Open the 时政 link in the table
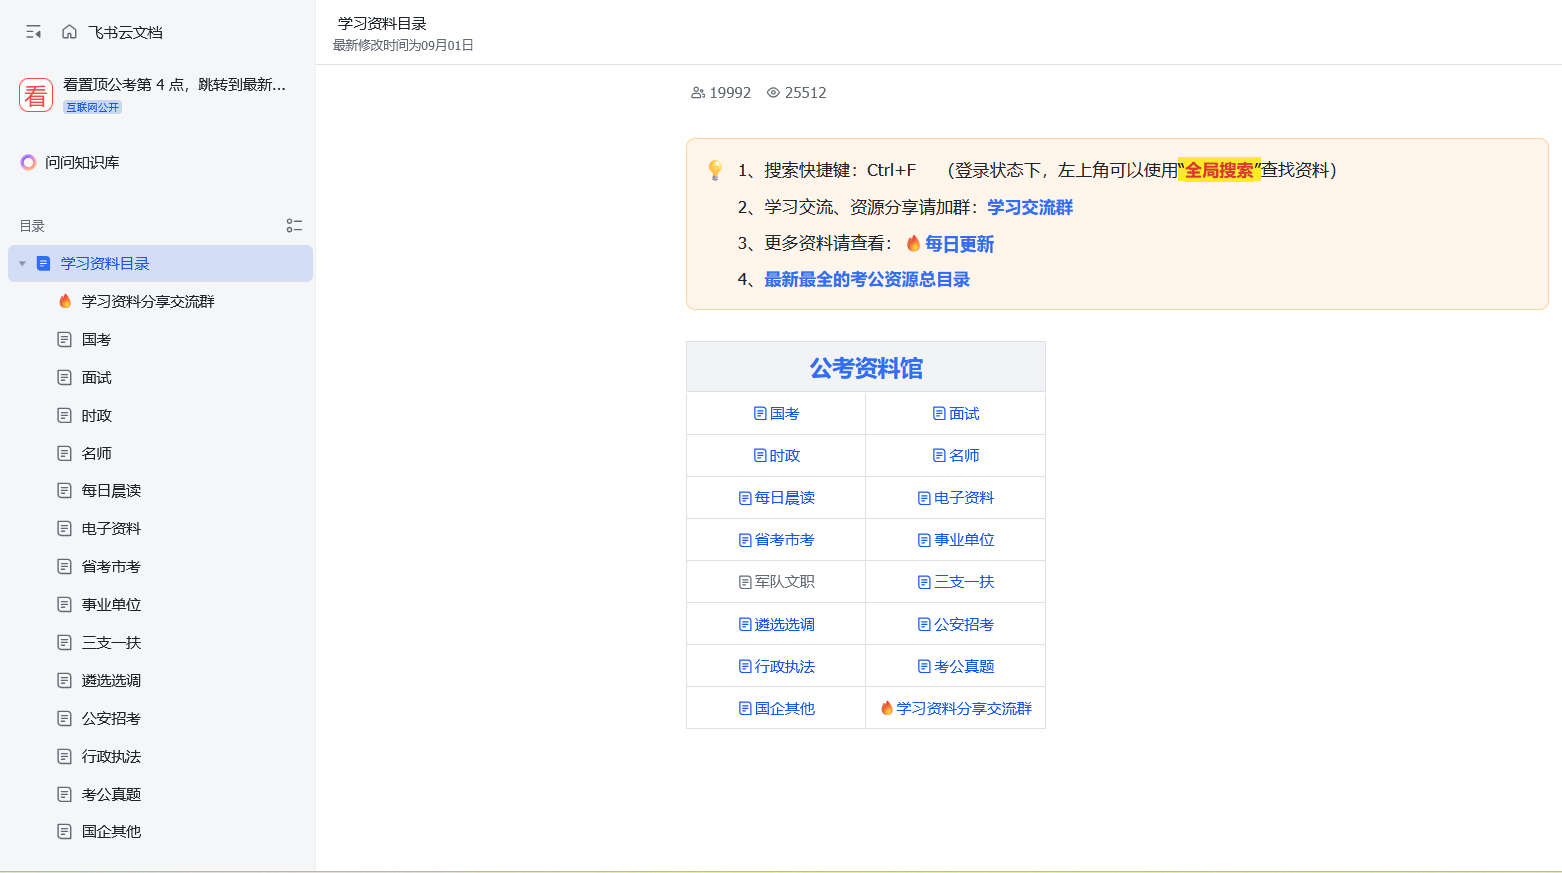The width and height of the screenshot is (1562, 873). coord(776,456)
